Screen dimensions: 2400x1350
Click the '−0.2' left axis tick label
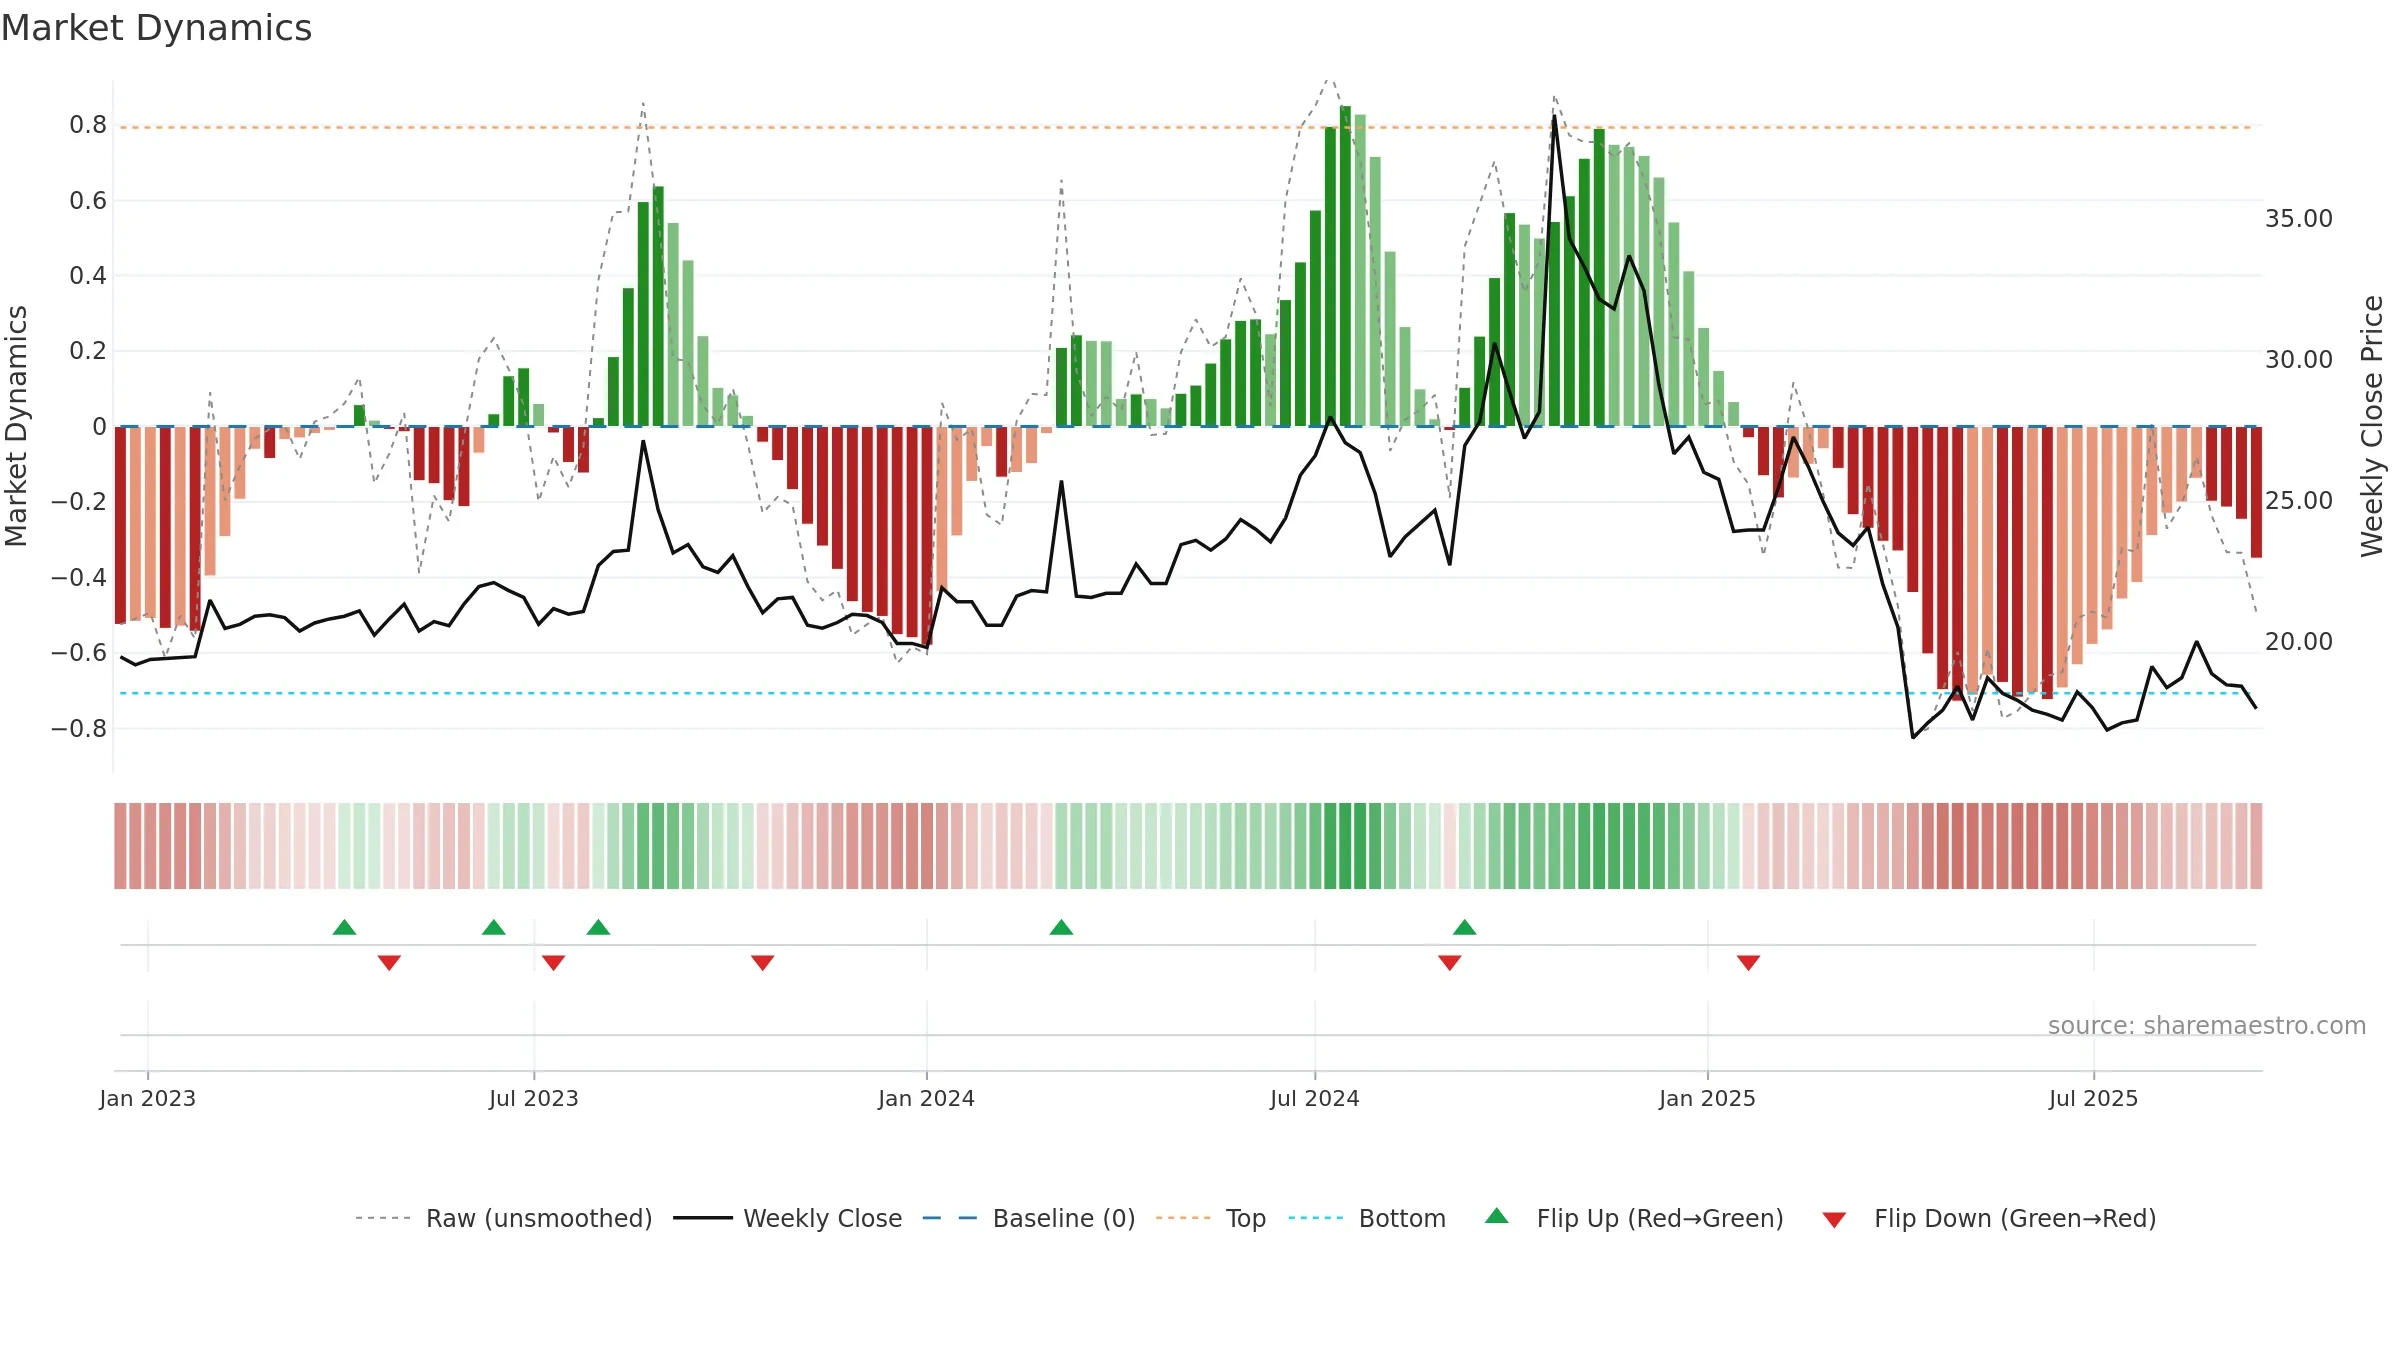pyautogui.click(x=79, y=502)
